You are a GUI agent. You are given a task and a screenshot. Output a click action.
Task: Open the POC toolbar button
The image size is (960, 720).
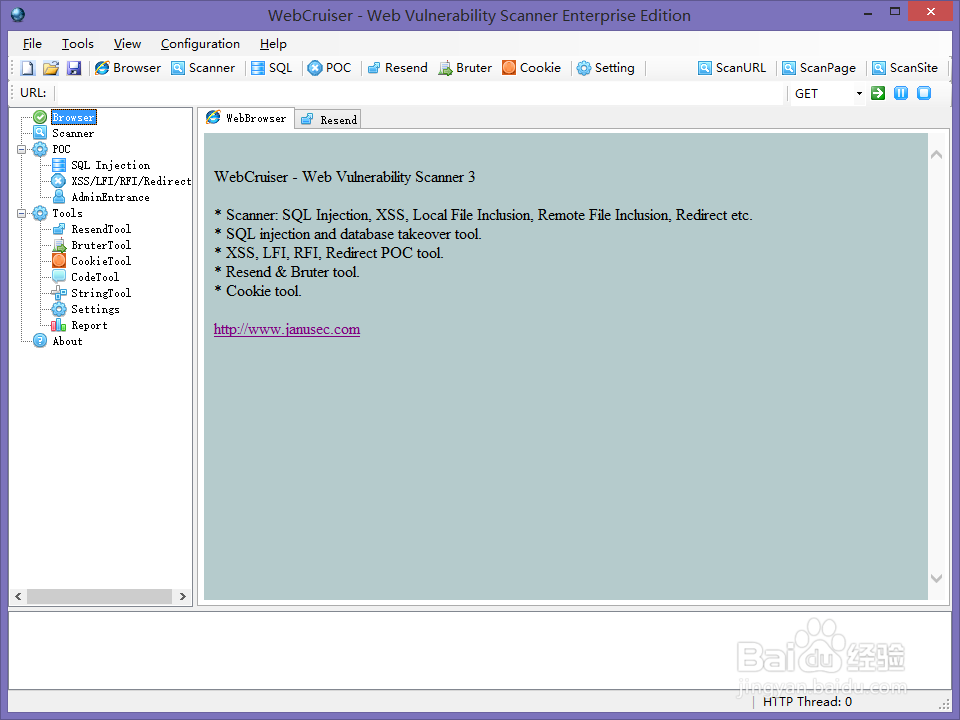coord(330,68)
